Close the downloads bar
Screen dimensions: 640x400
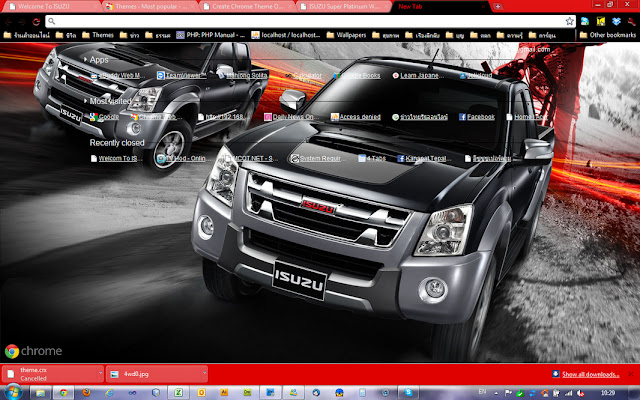[x=631, y=374]
